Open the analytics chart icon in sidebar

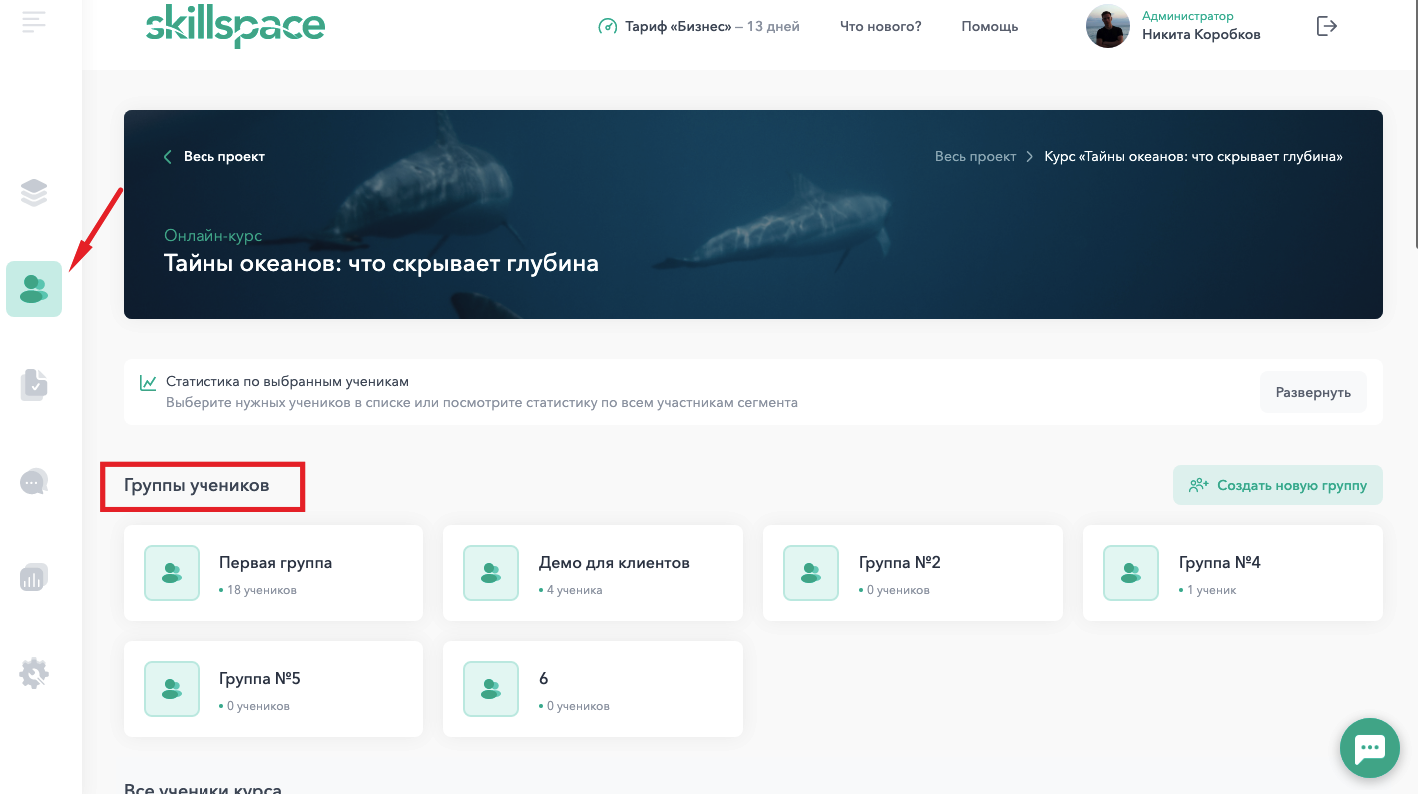point(34,577)
